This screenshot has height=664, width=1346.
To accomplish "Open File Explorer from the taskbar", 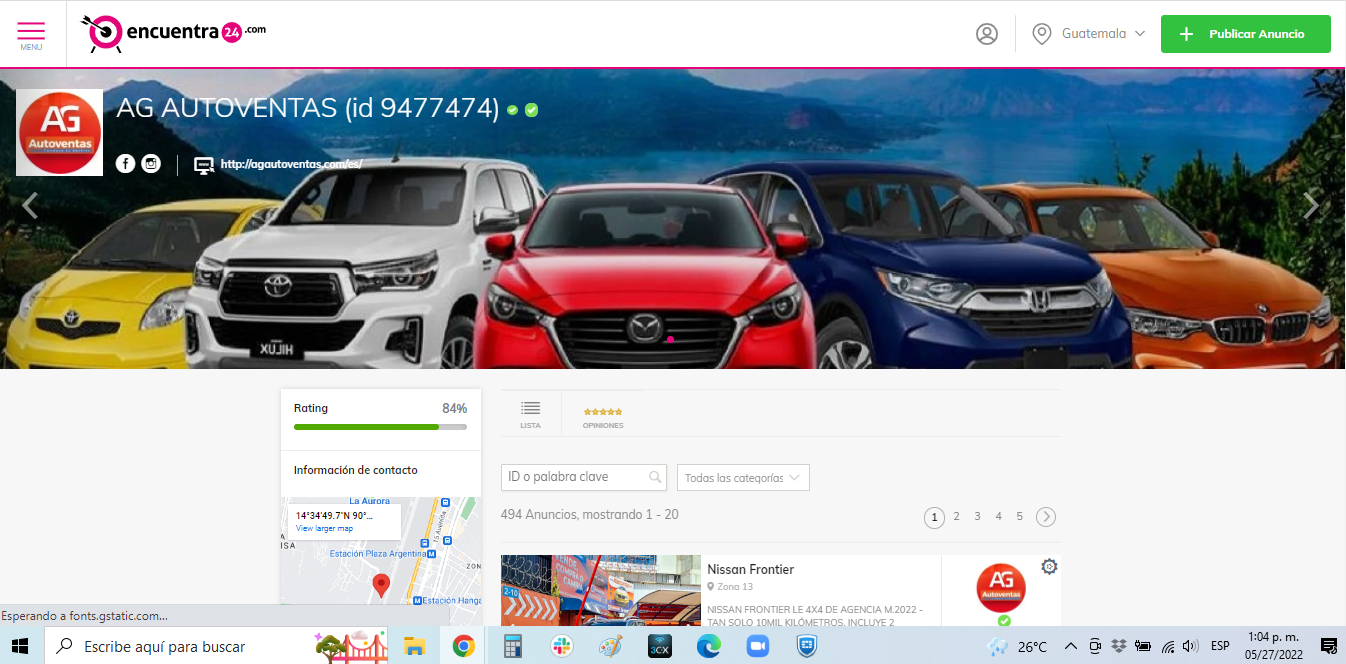I will 415,647.
